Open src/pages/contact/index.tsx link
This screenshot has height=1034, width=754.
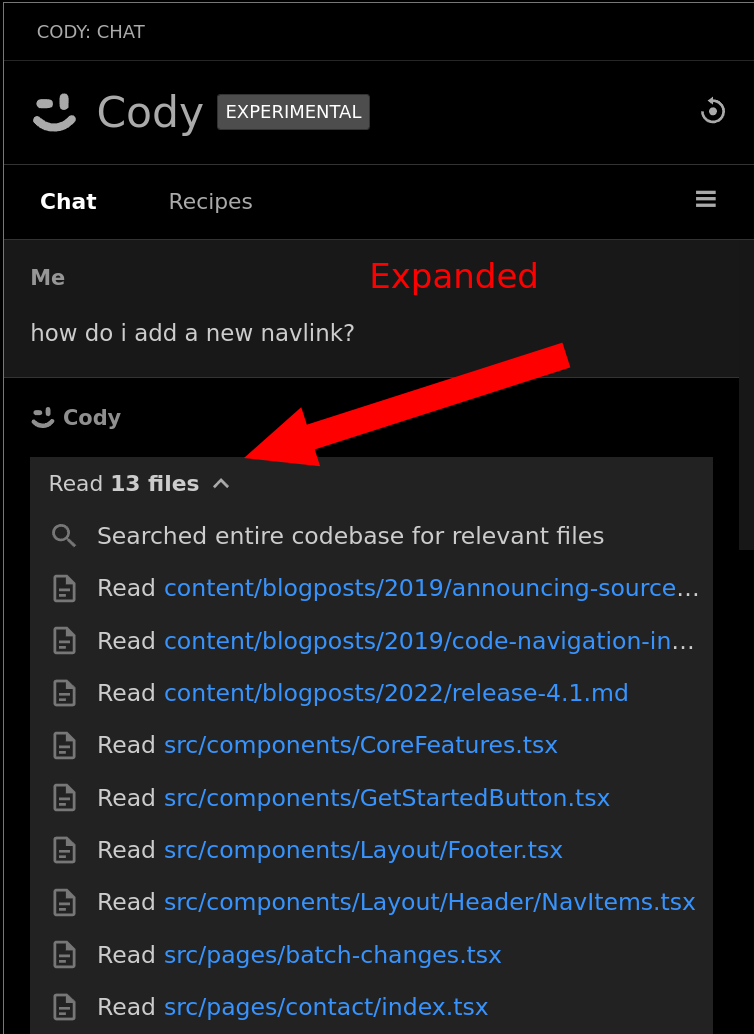pos(326,1007)
